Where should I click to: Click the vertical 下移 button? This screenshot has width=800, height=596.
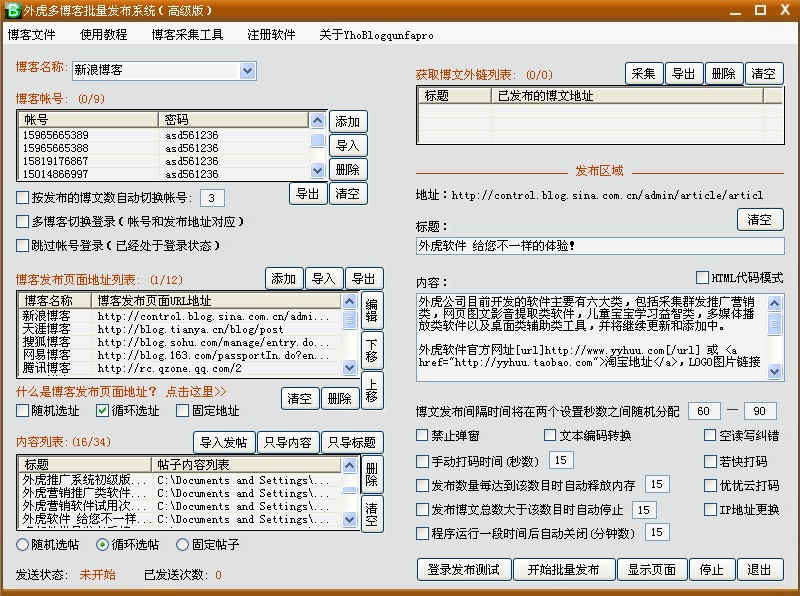pos(372,350)
